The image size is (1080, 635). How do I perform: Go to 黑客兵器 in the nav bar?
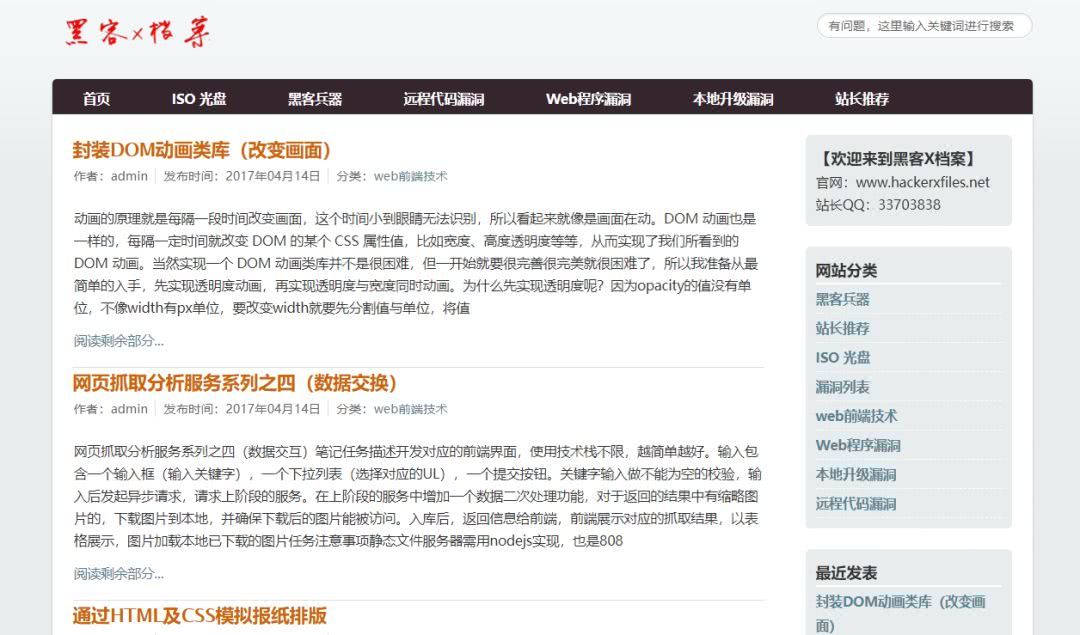point(315,98)
